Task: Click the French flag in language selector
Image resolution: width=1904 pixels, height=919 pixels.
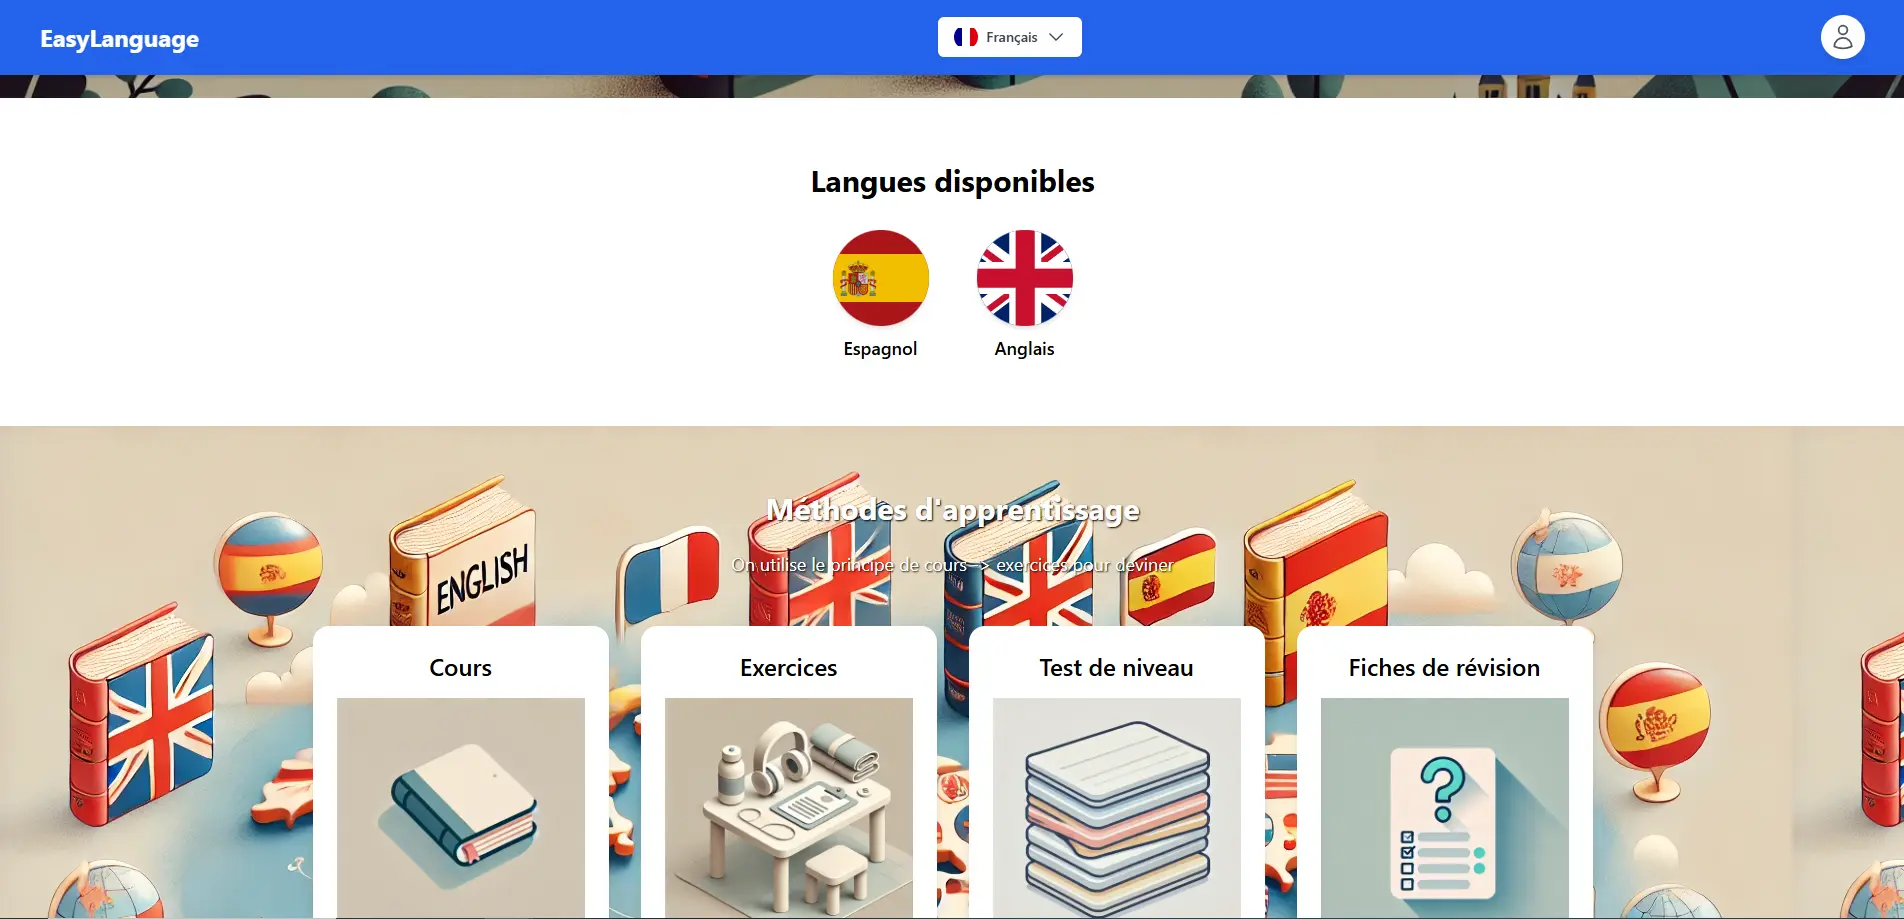Action: click(965, 37)
